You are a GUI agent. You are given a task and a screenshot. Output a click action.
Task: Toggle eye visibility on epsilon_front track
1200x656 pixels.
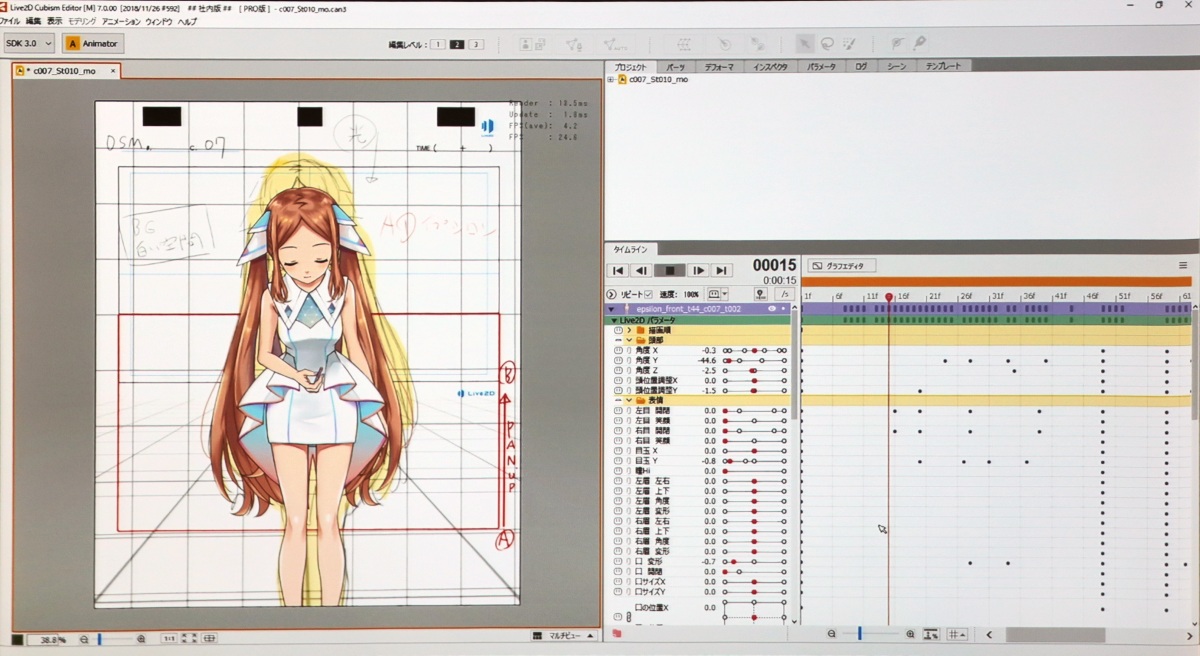point(771,309)
